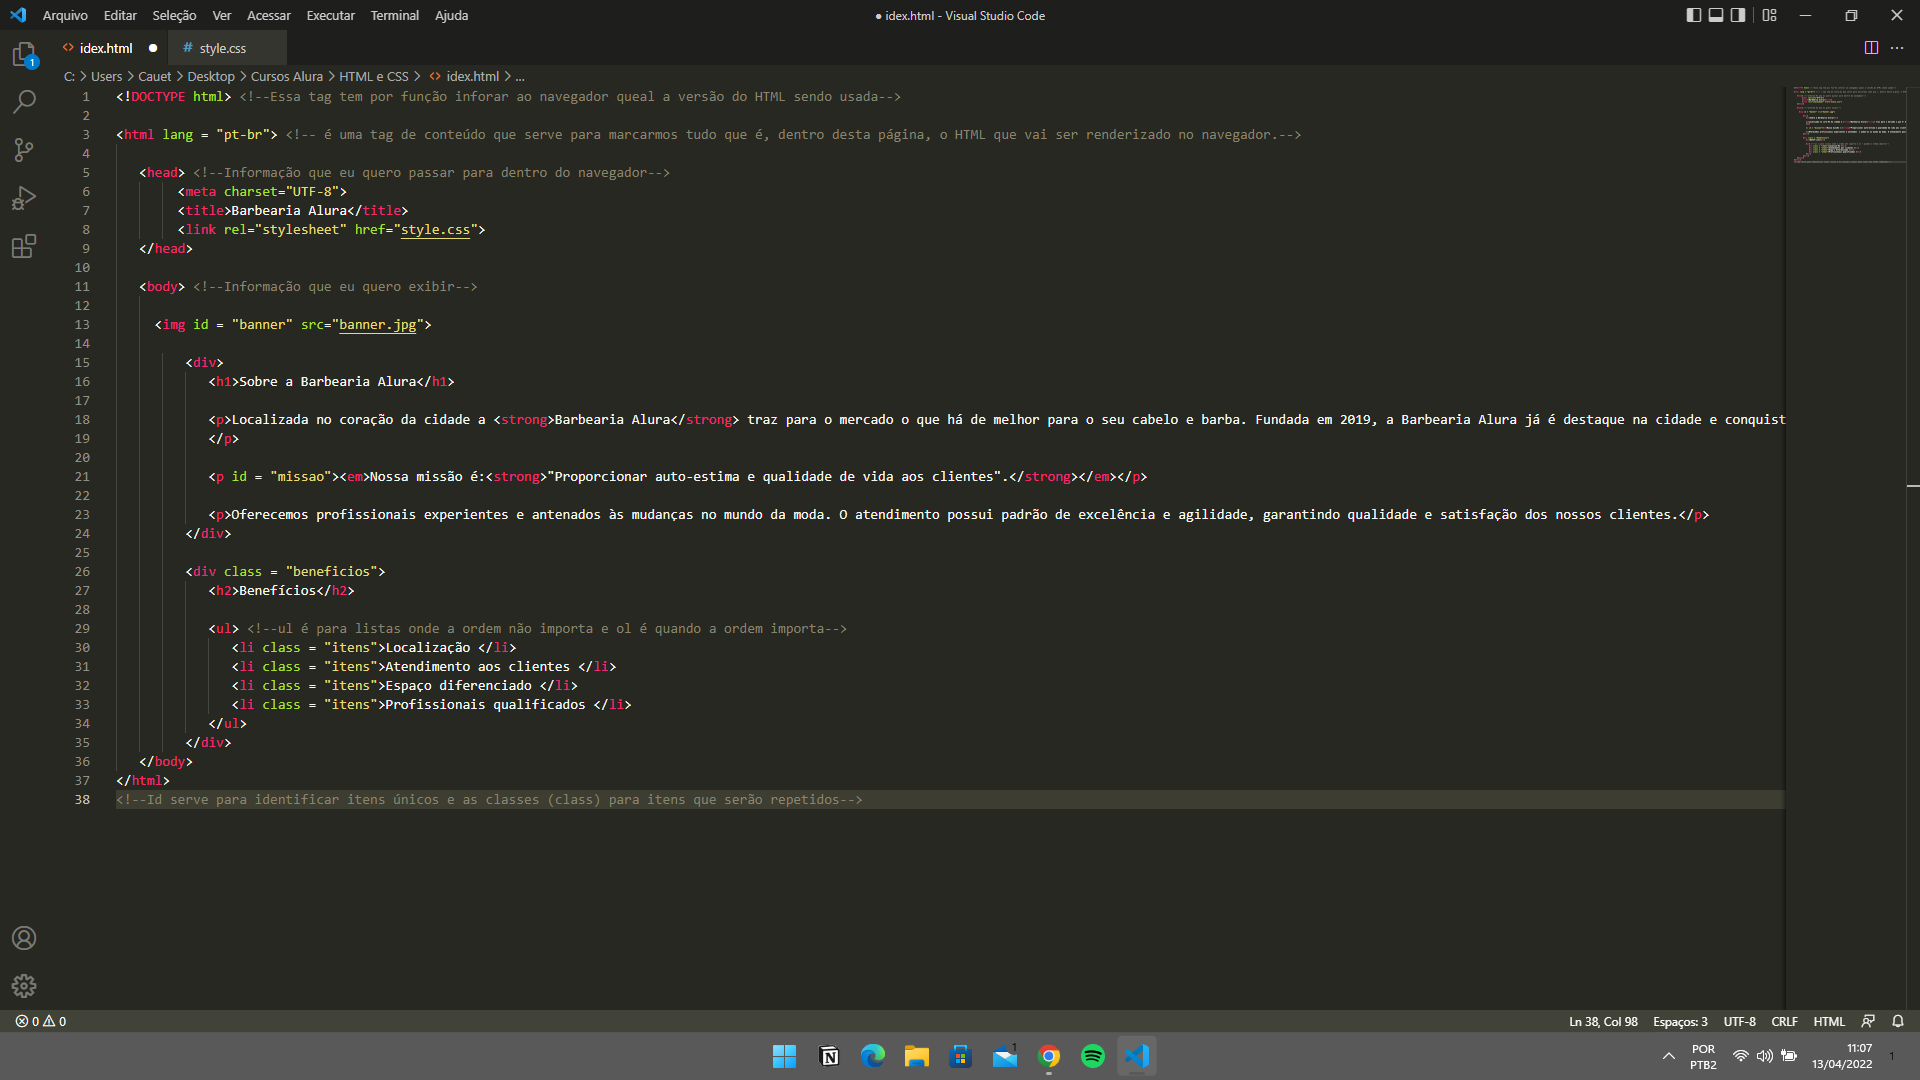Open Spotify from the taskbar
This screenshot has width=1920, height=1080.
(x=1093, y=1056)
